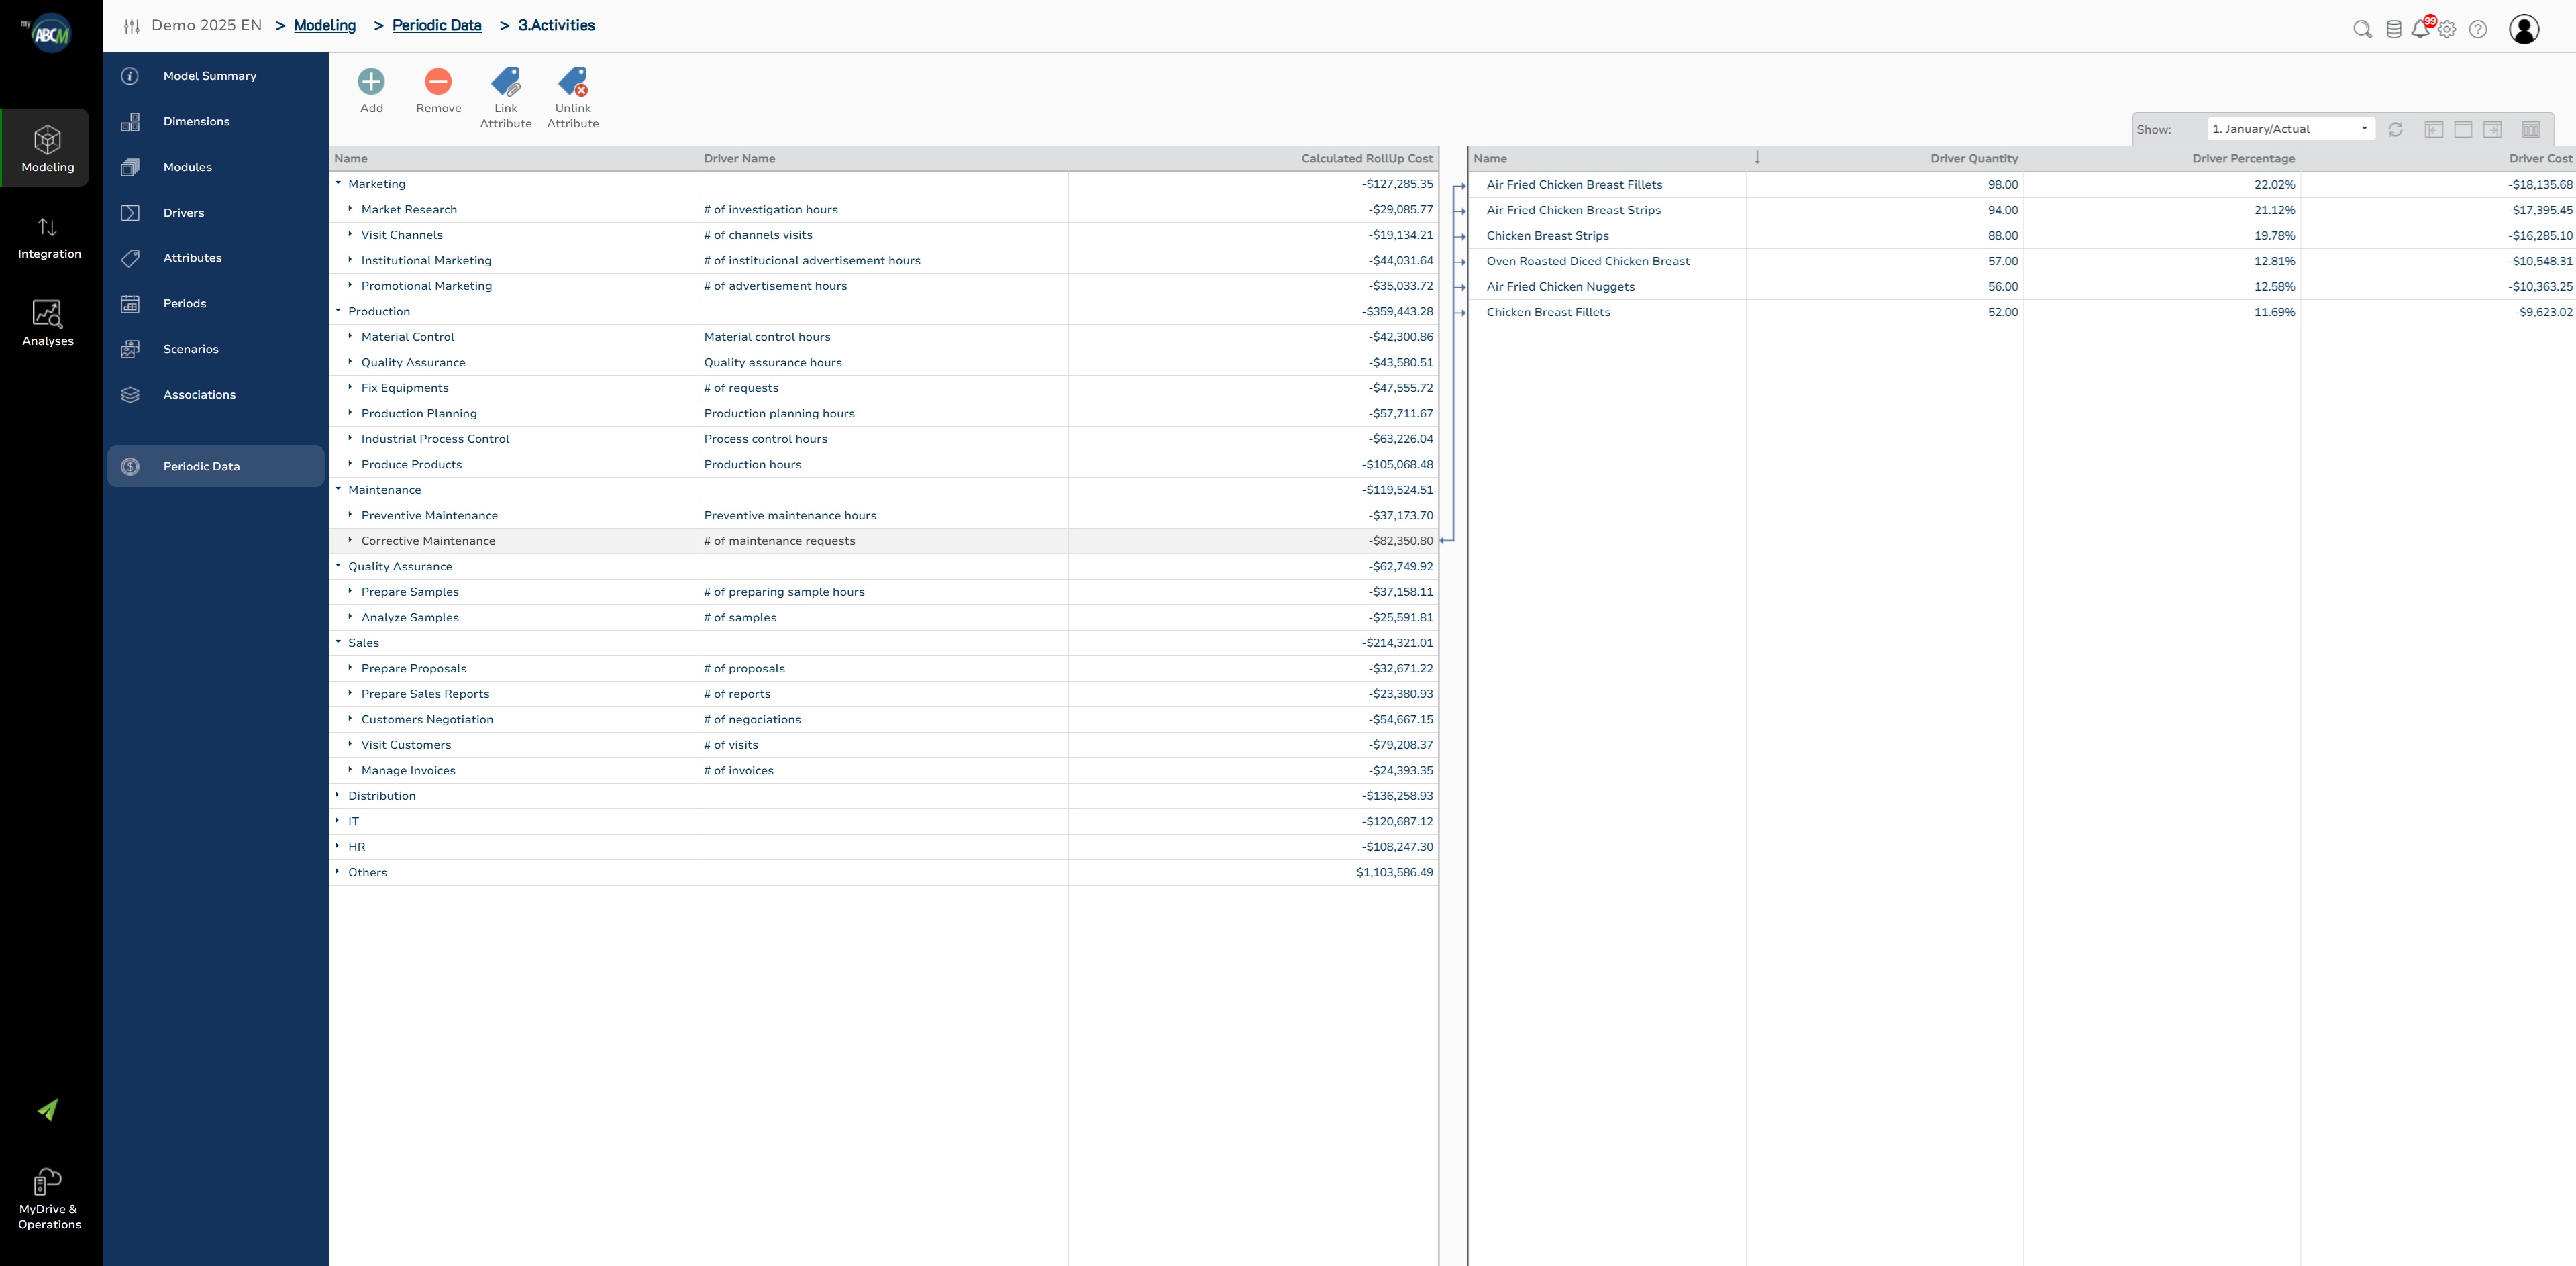Click the collapse-to-right panel layout icon
Screen dimensions: 2576x1266
(2492, 129)
